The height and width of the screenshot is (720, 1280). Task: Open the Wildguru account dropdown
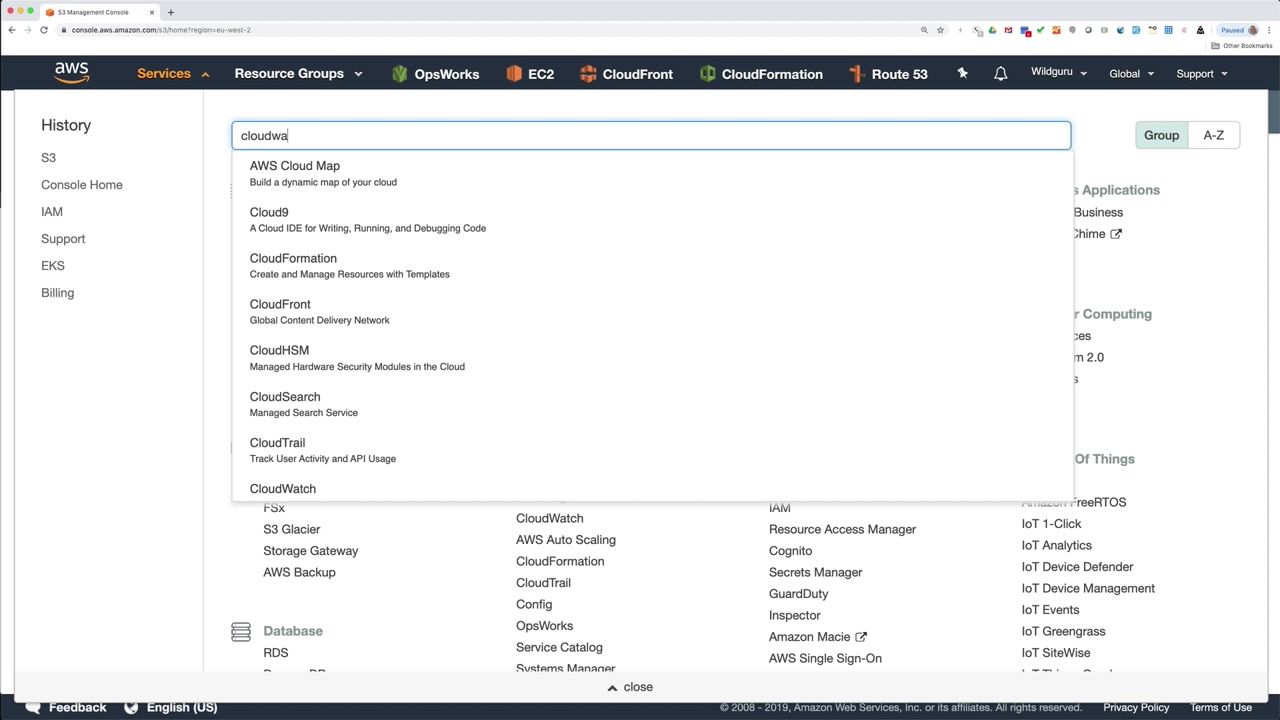point(1059,73)
